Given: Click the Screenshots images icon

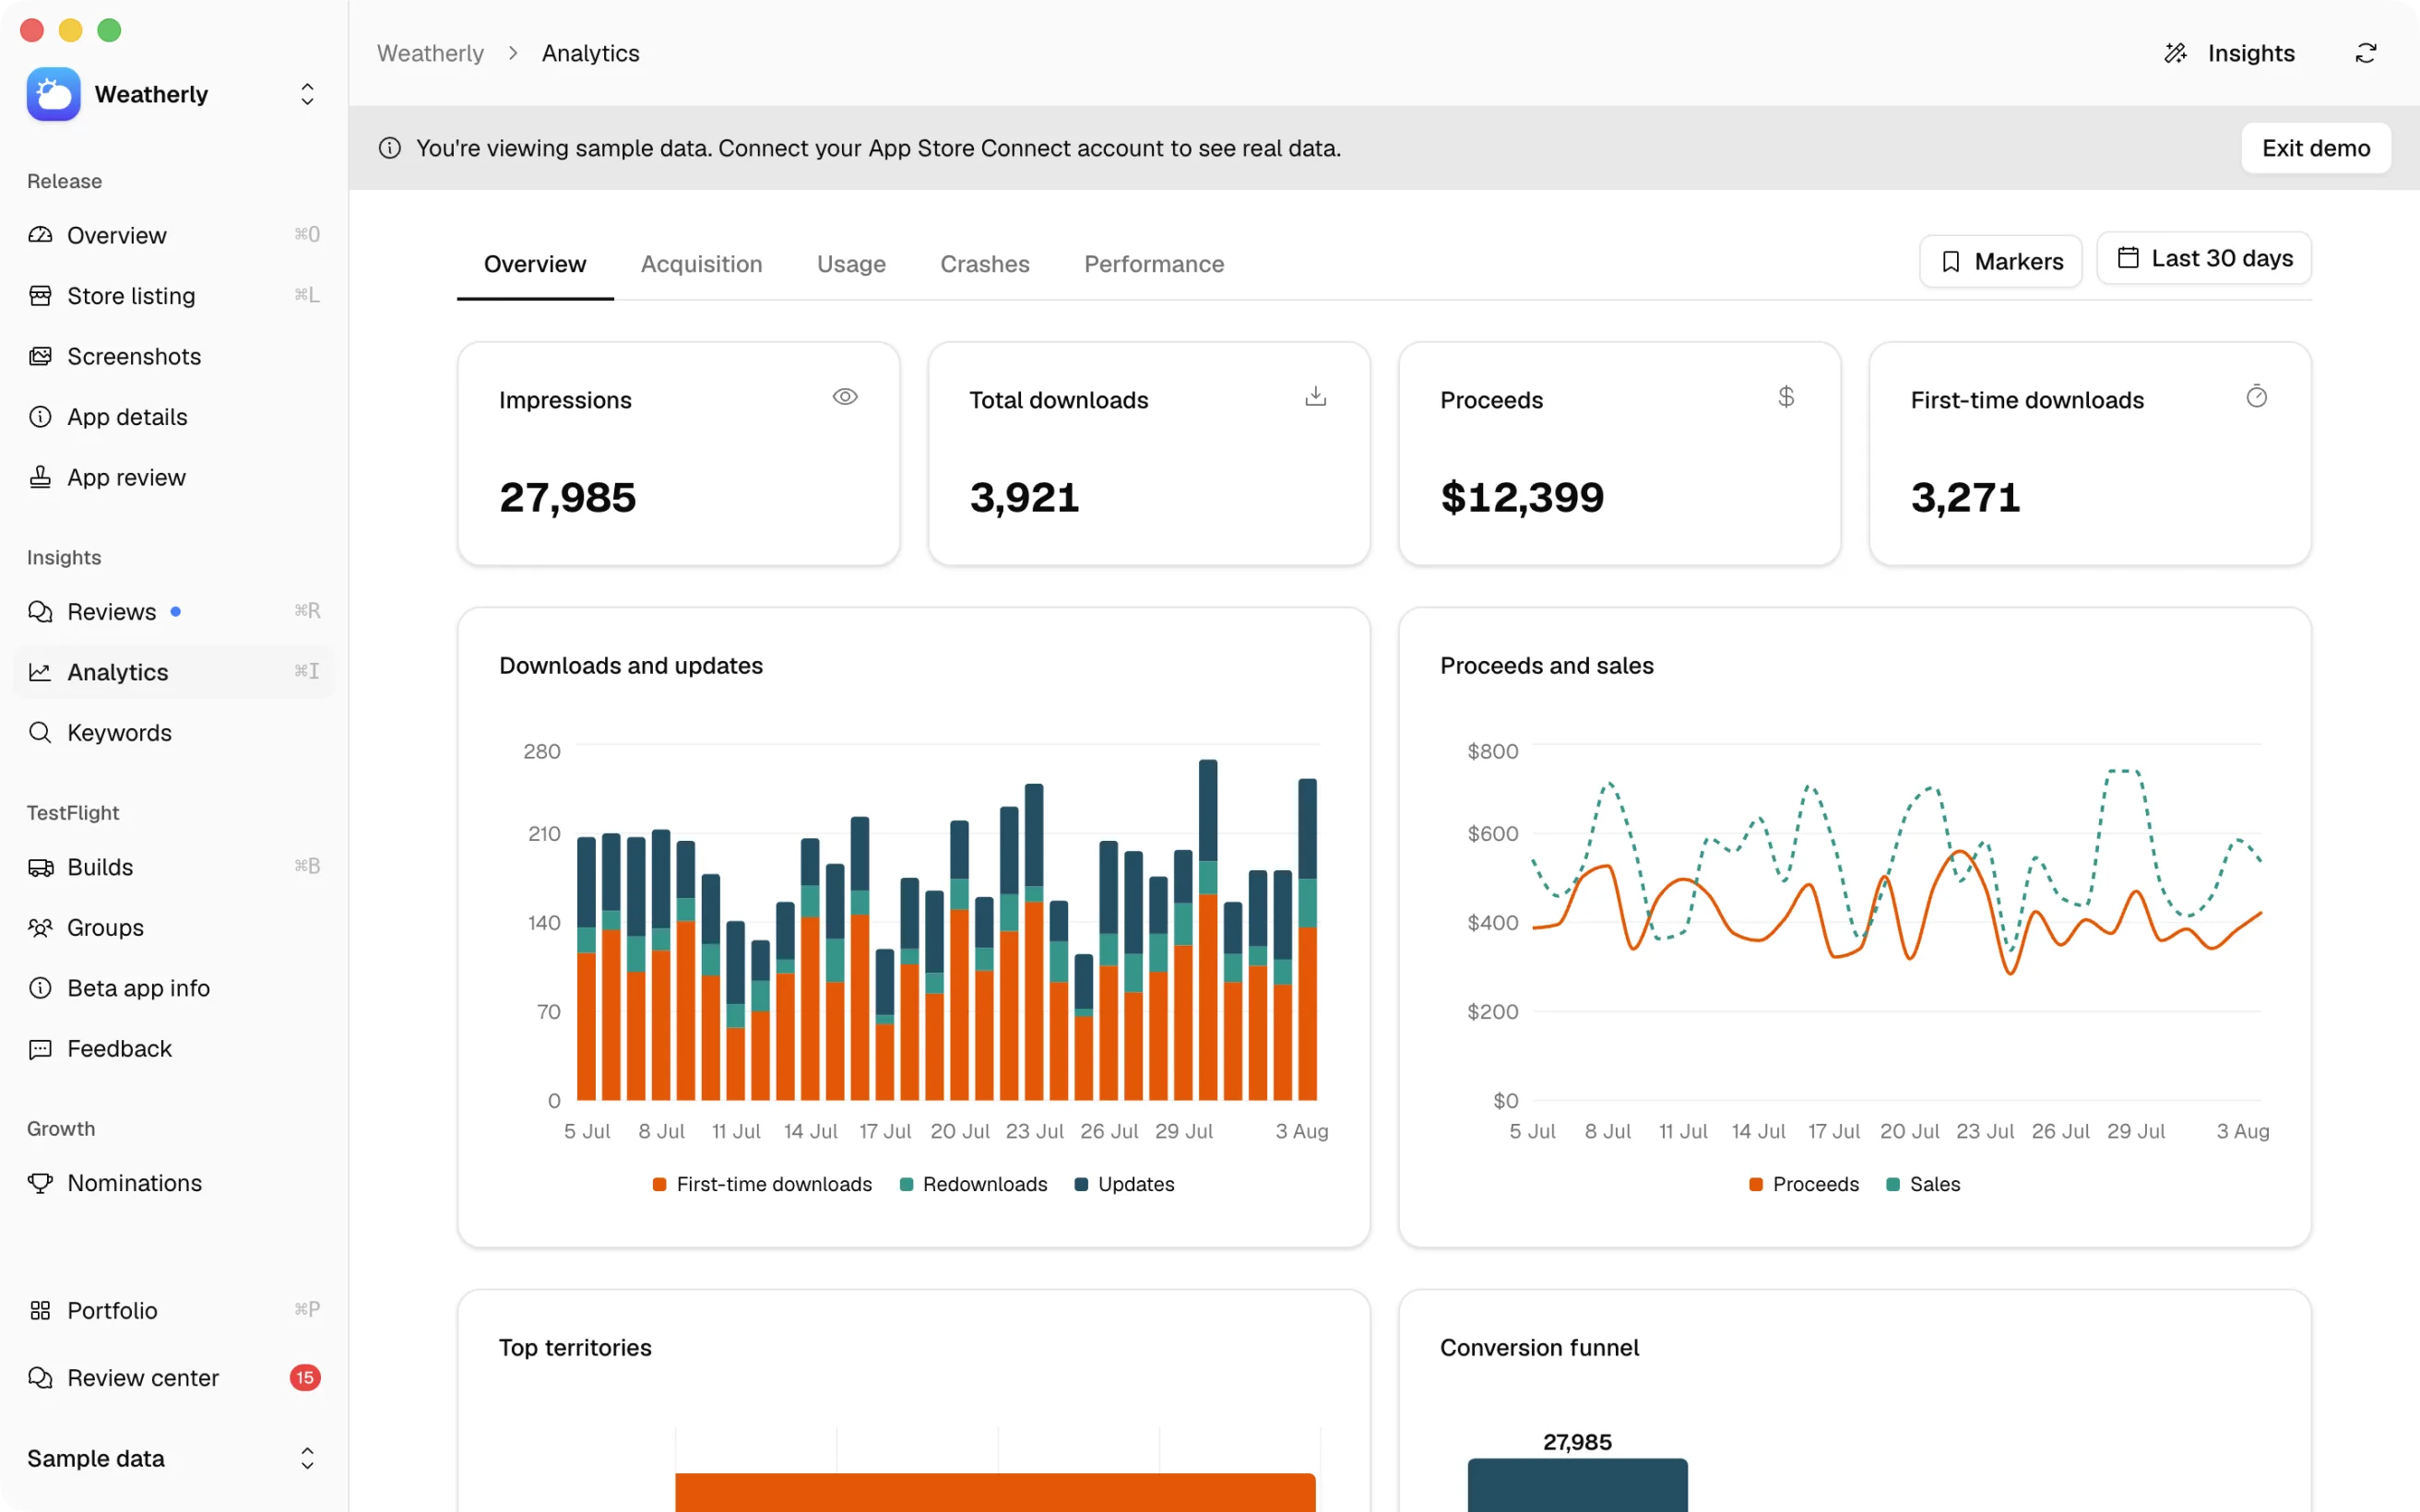Looking at the screenshot, I should coord(40,356).
